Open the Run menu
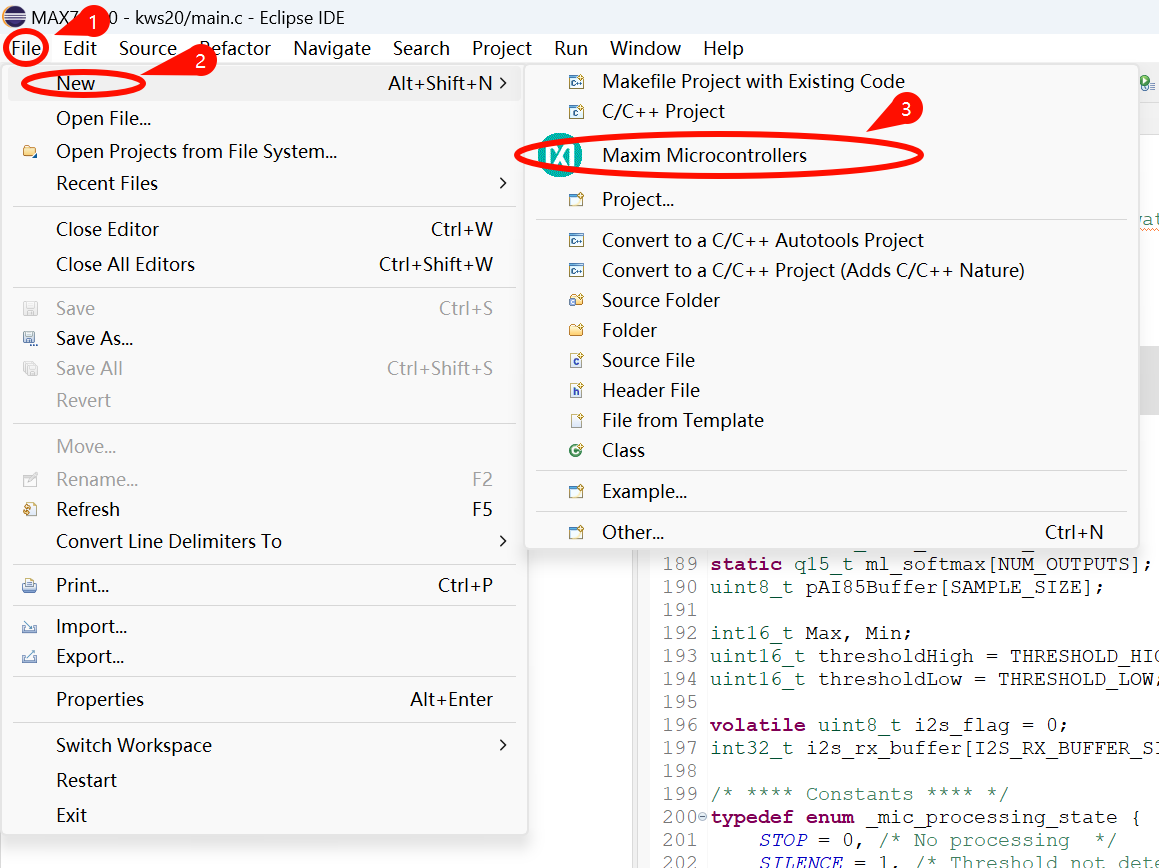The image size is (1159, 868). pyautogui.click(x=571, y=48)
